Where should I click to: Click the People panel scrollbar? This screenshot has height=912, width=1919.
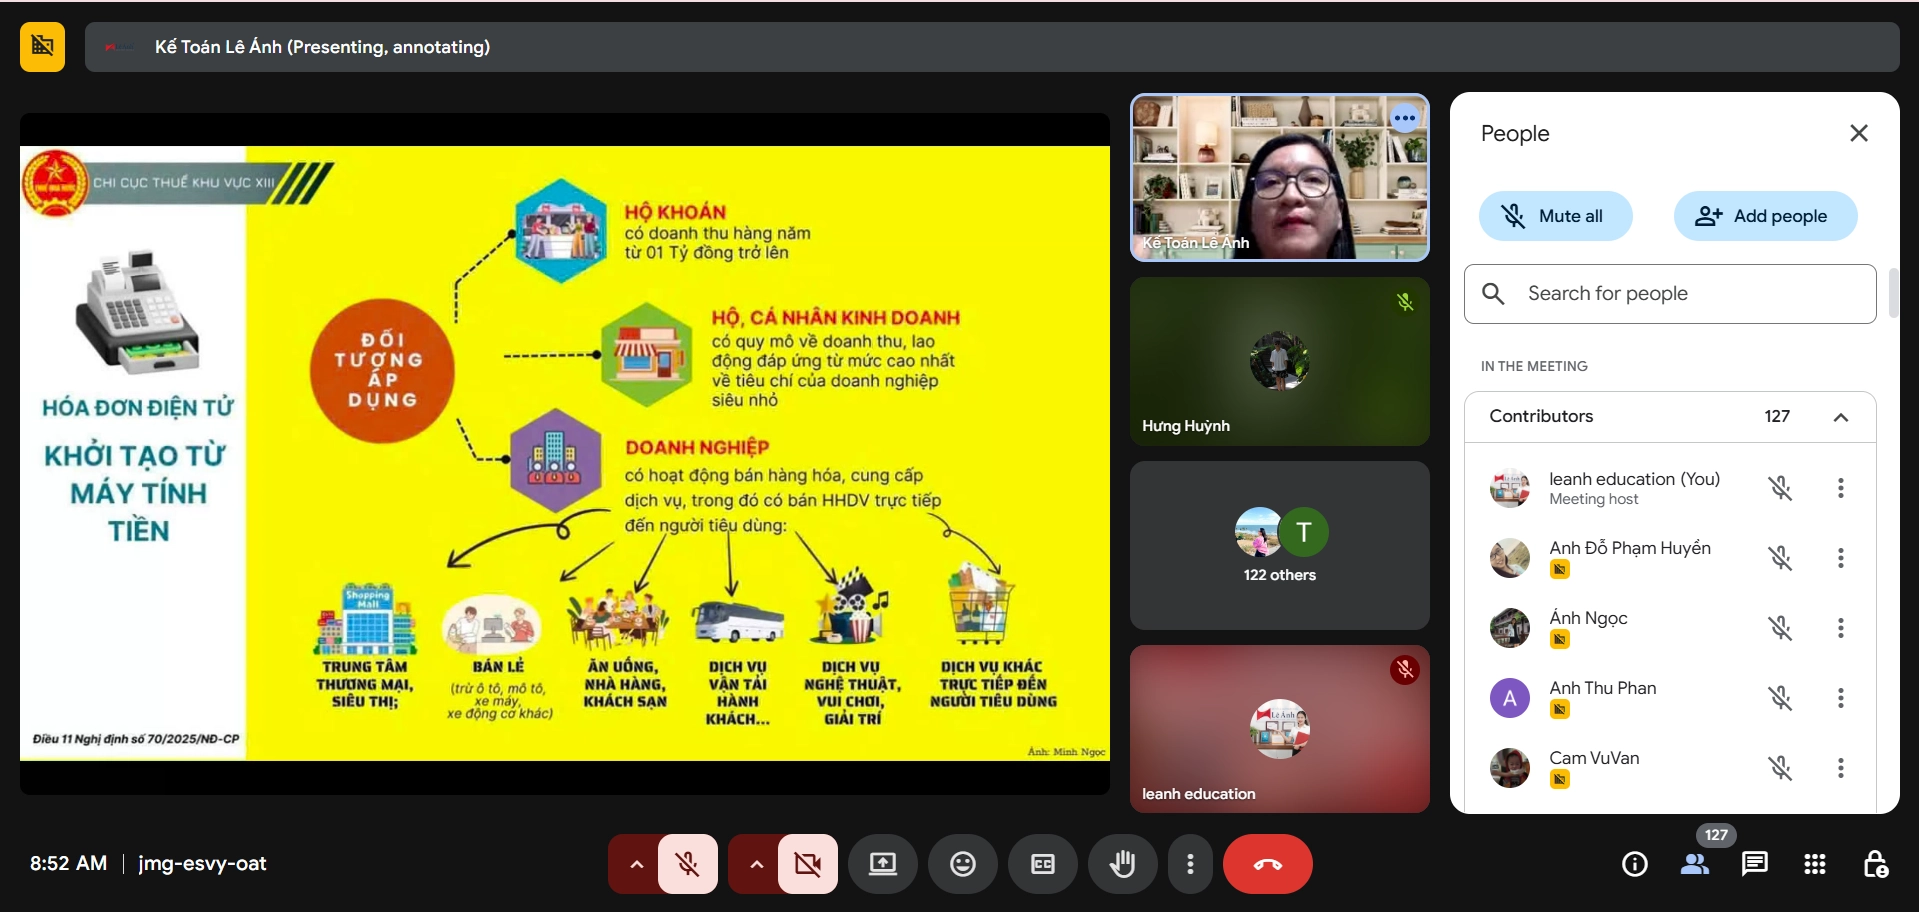pos(1892,293)
